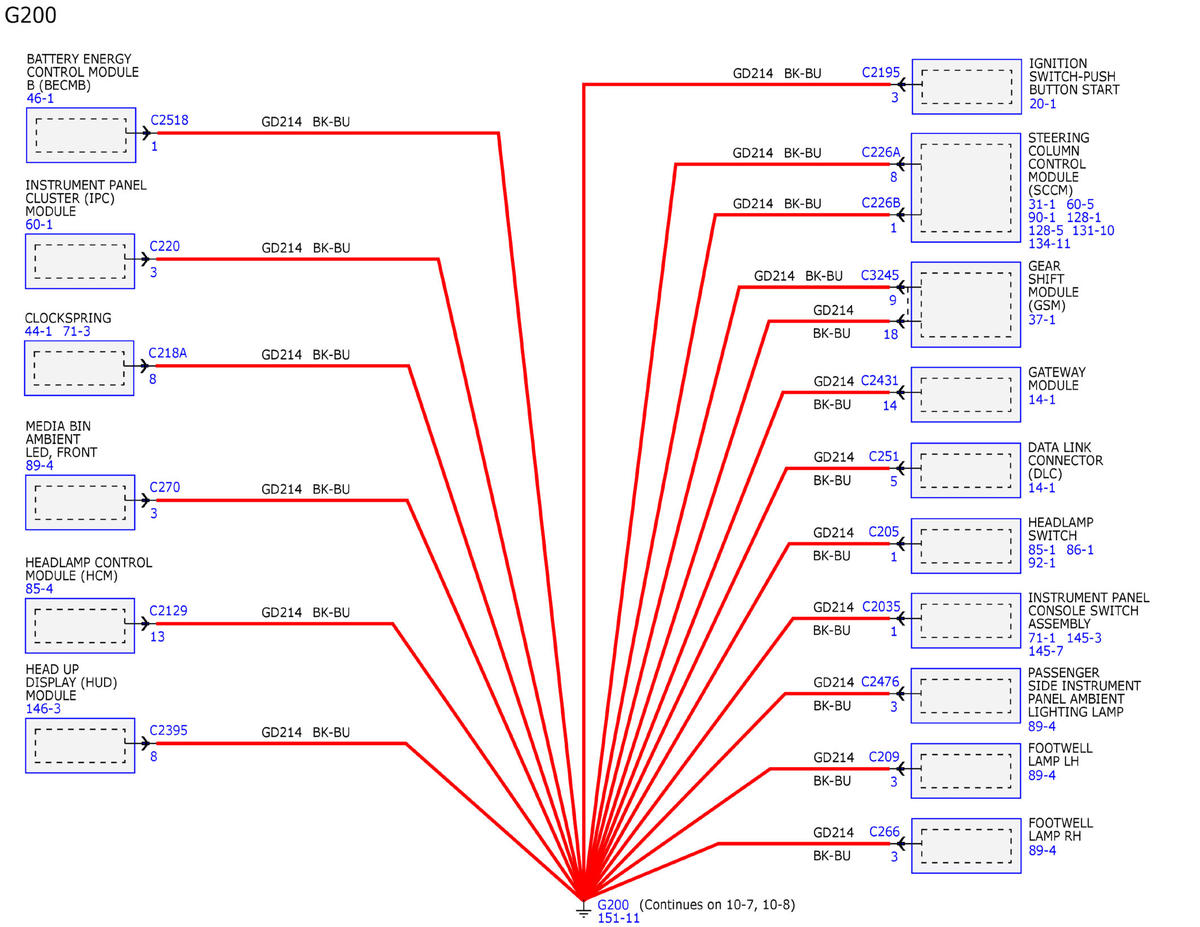
Task: Go to page reference 151-11
Action: pyautogui.click(x=618, y=918)
